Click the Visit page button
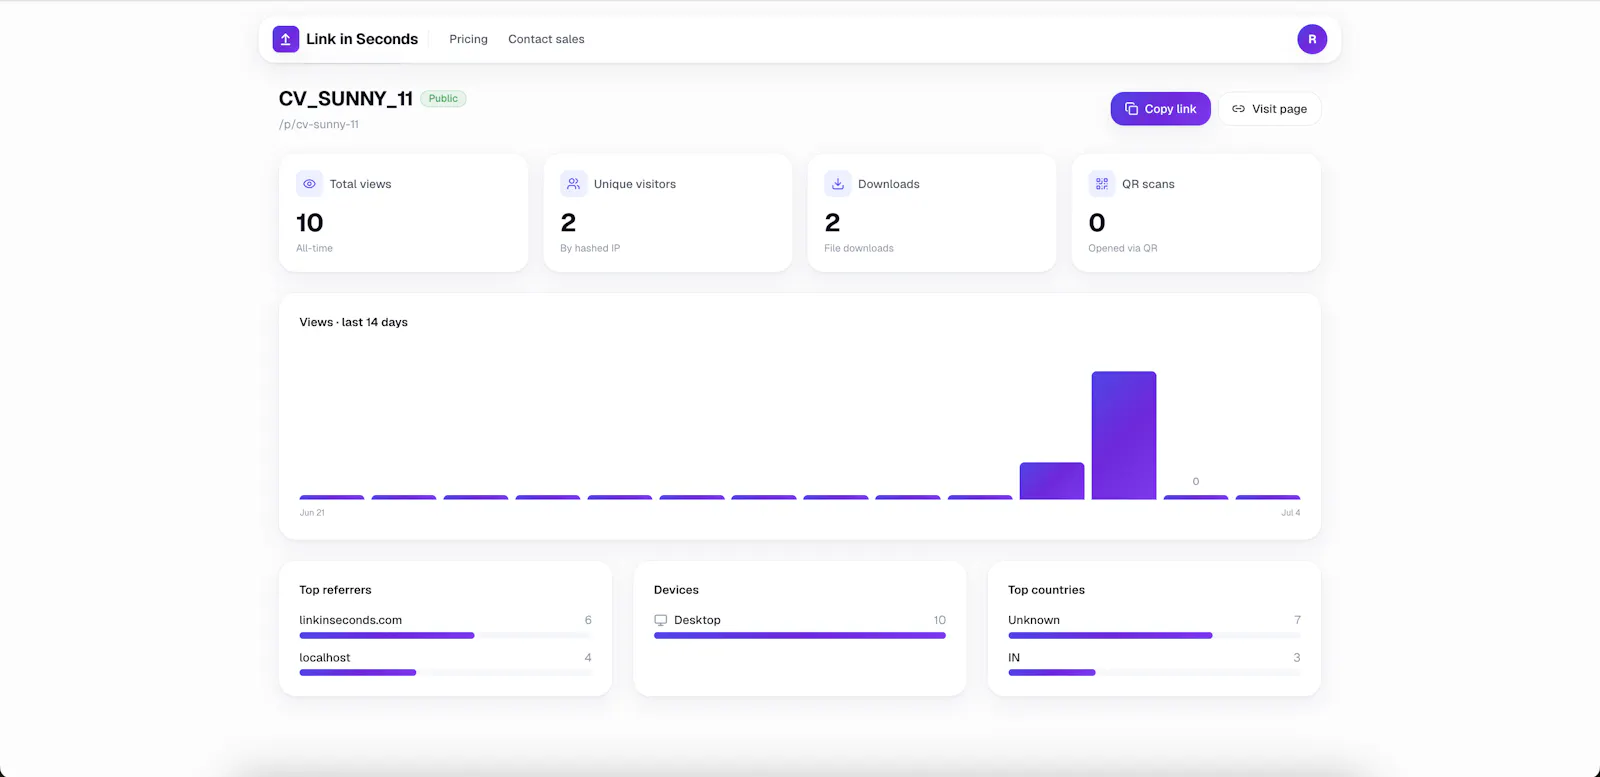The height and width of the screenshot is (777, 1600). coord(1269,109)
